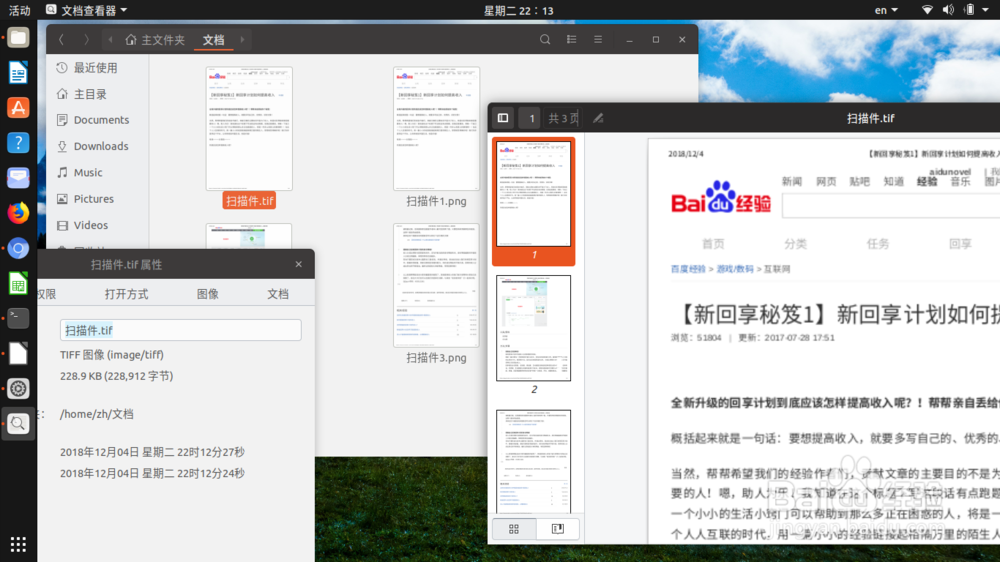Open Settings gear from dock
1000x562 pixels.
[x=18, y=388]
